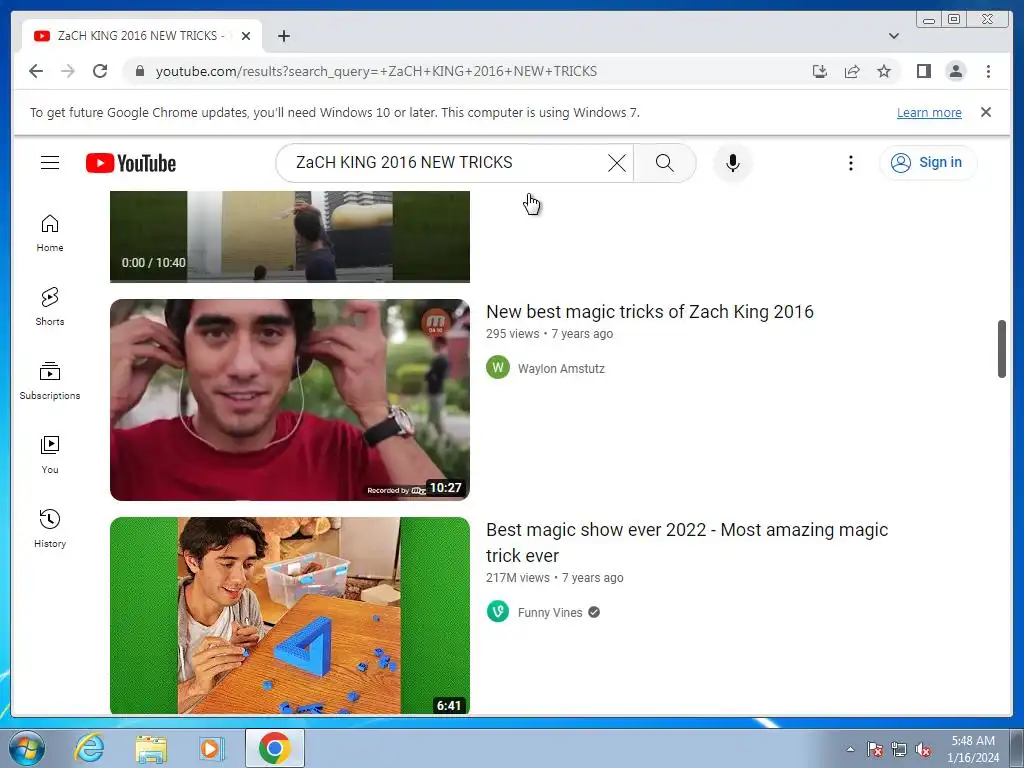
Task: Open Shorts in the sidebar
Action: pos(50,307)
